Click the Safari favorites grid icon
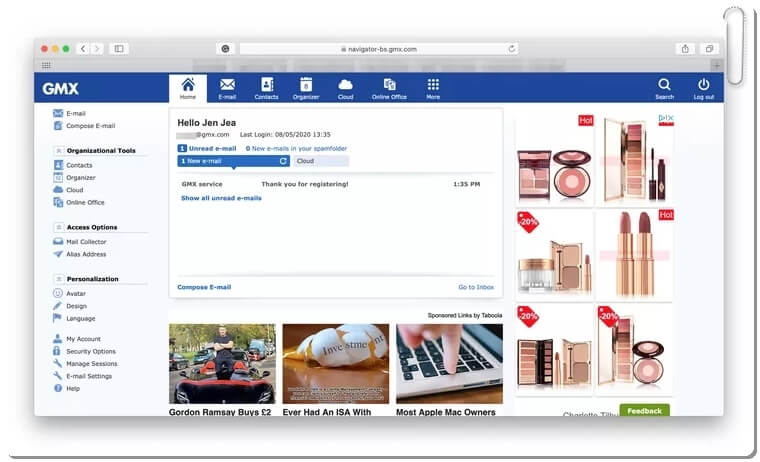The image size is (760, 462). coord(46,65)
